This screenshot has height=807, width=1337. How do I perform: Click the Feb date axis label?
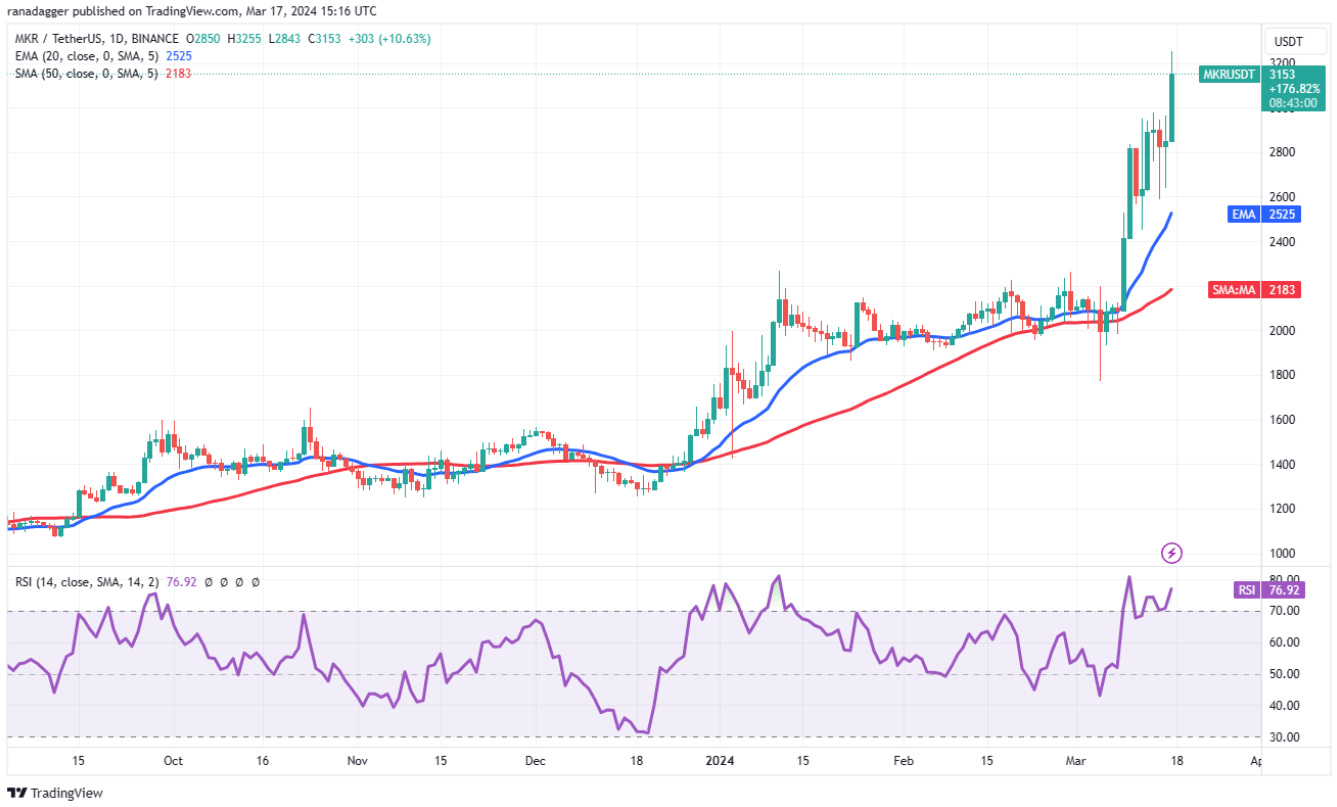903,761
